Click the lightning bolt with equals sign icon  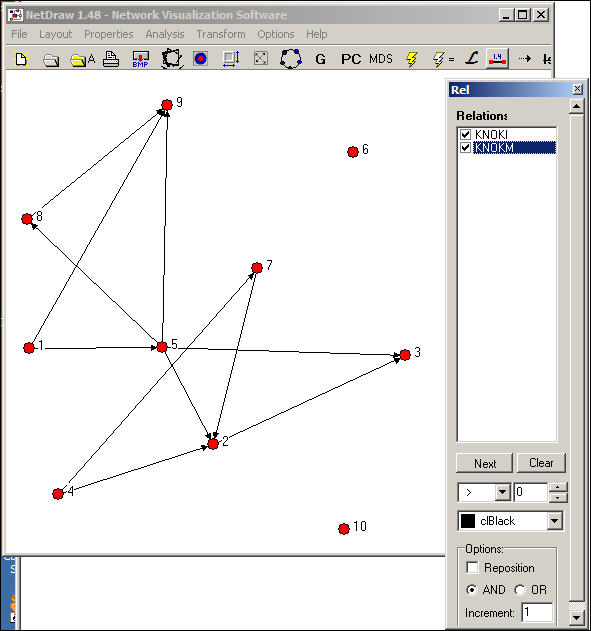pos(443,59)
